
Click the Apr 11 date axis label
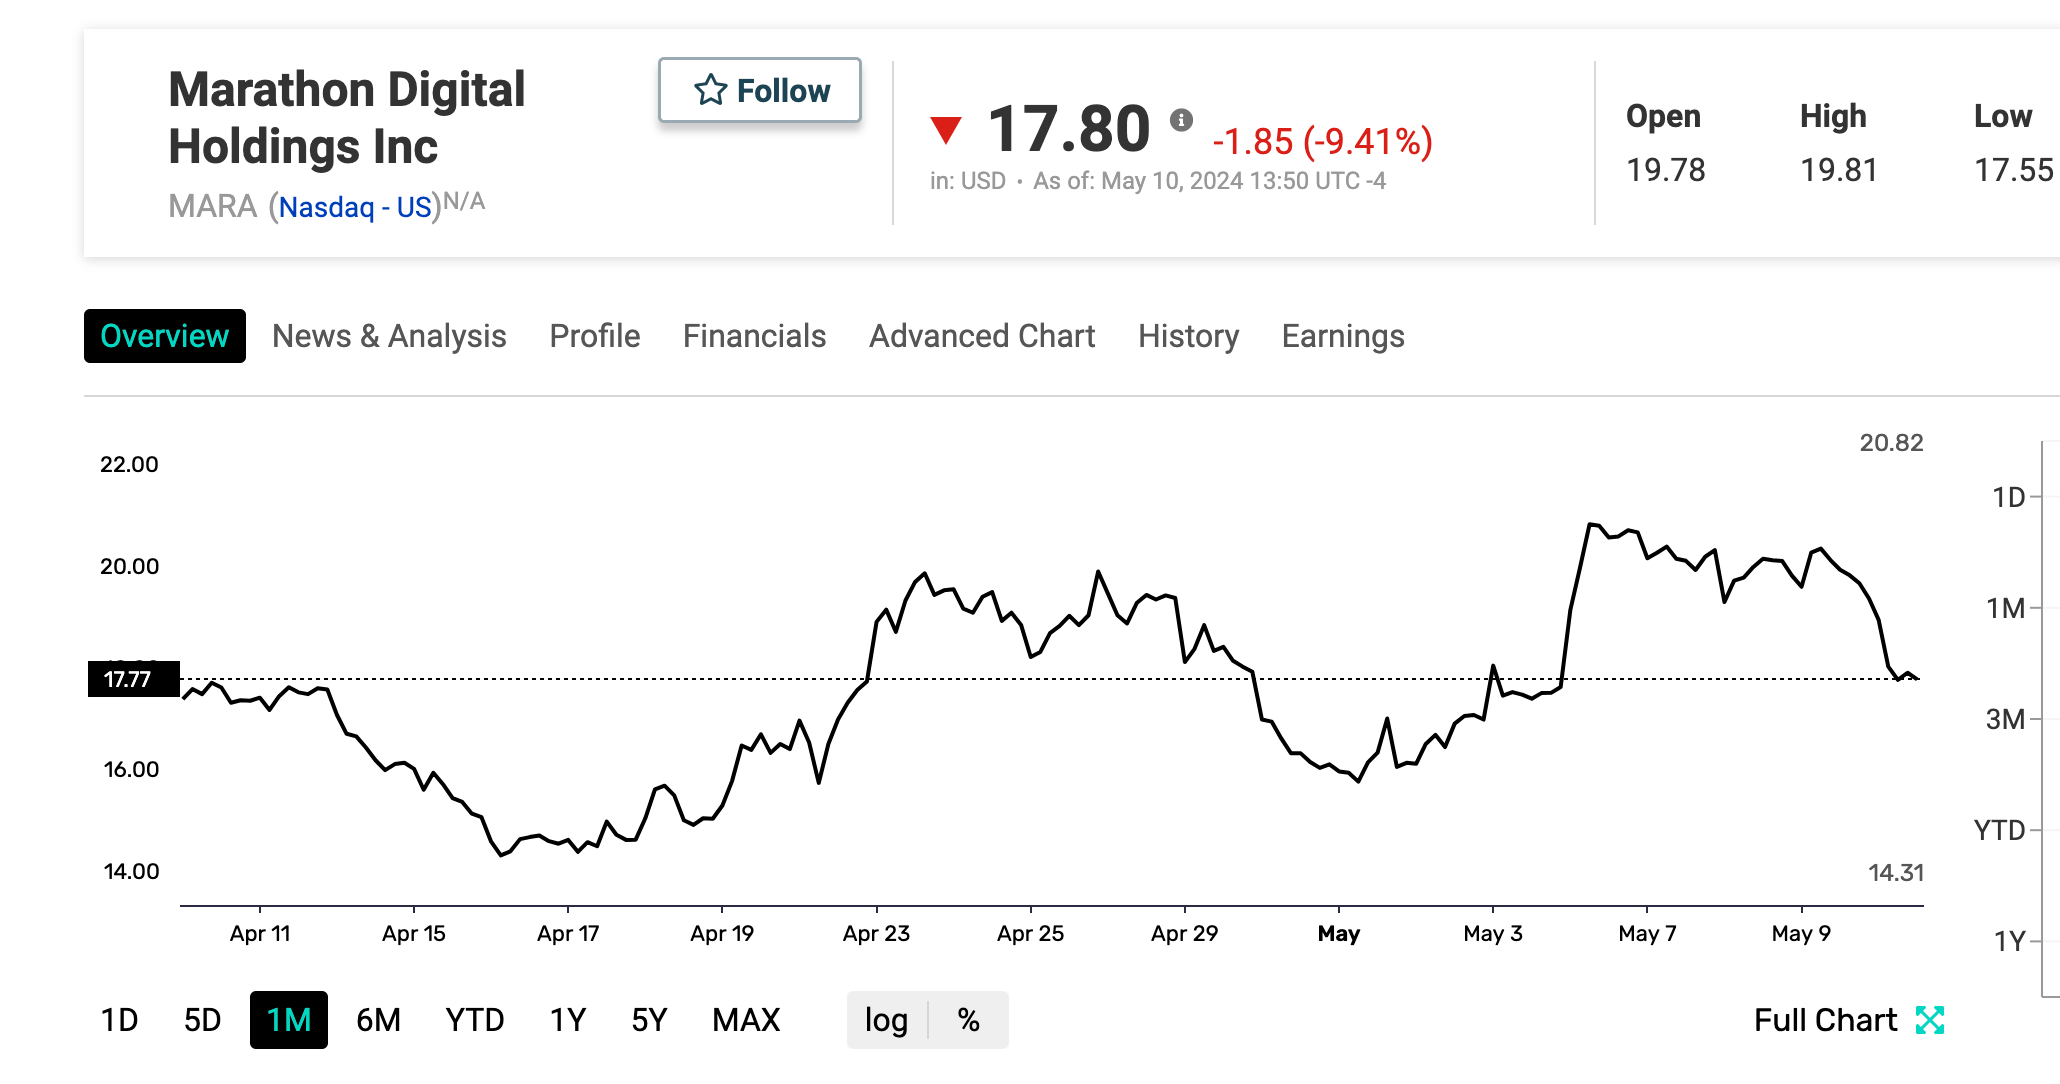point(260,934)
